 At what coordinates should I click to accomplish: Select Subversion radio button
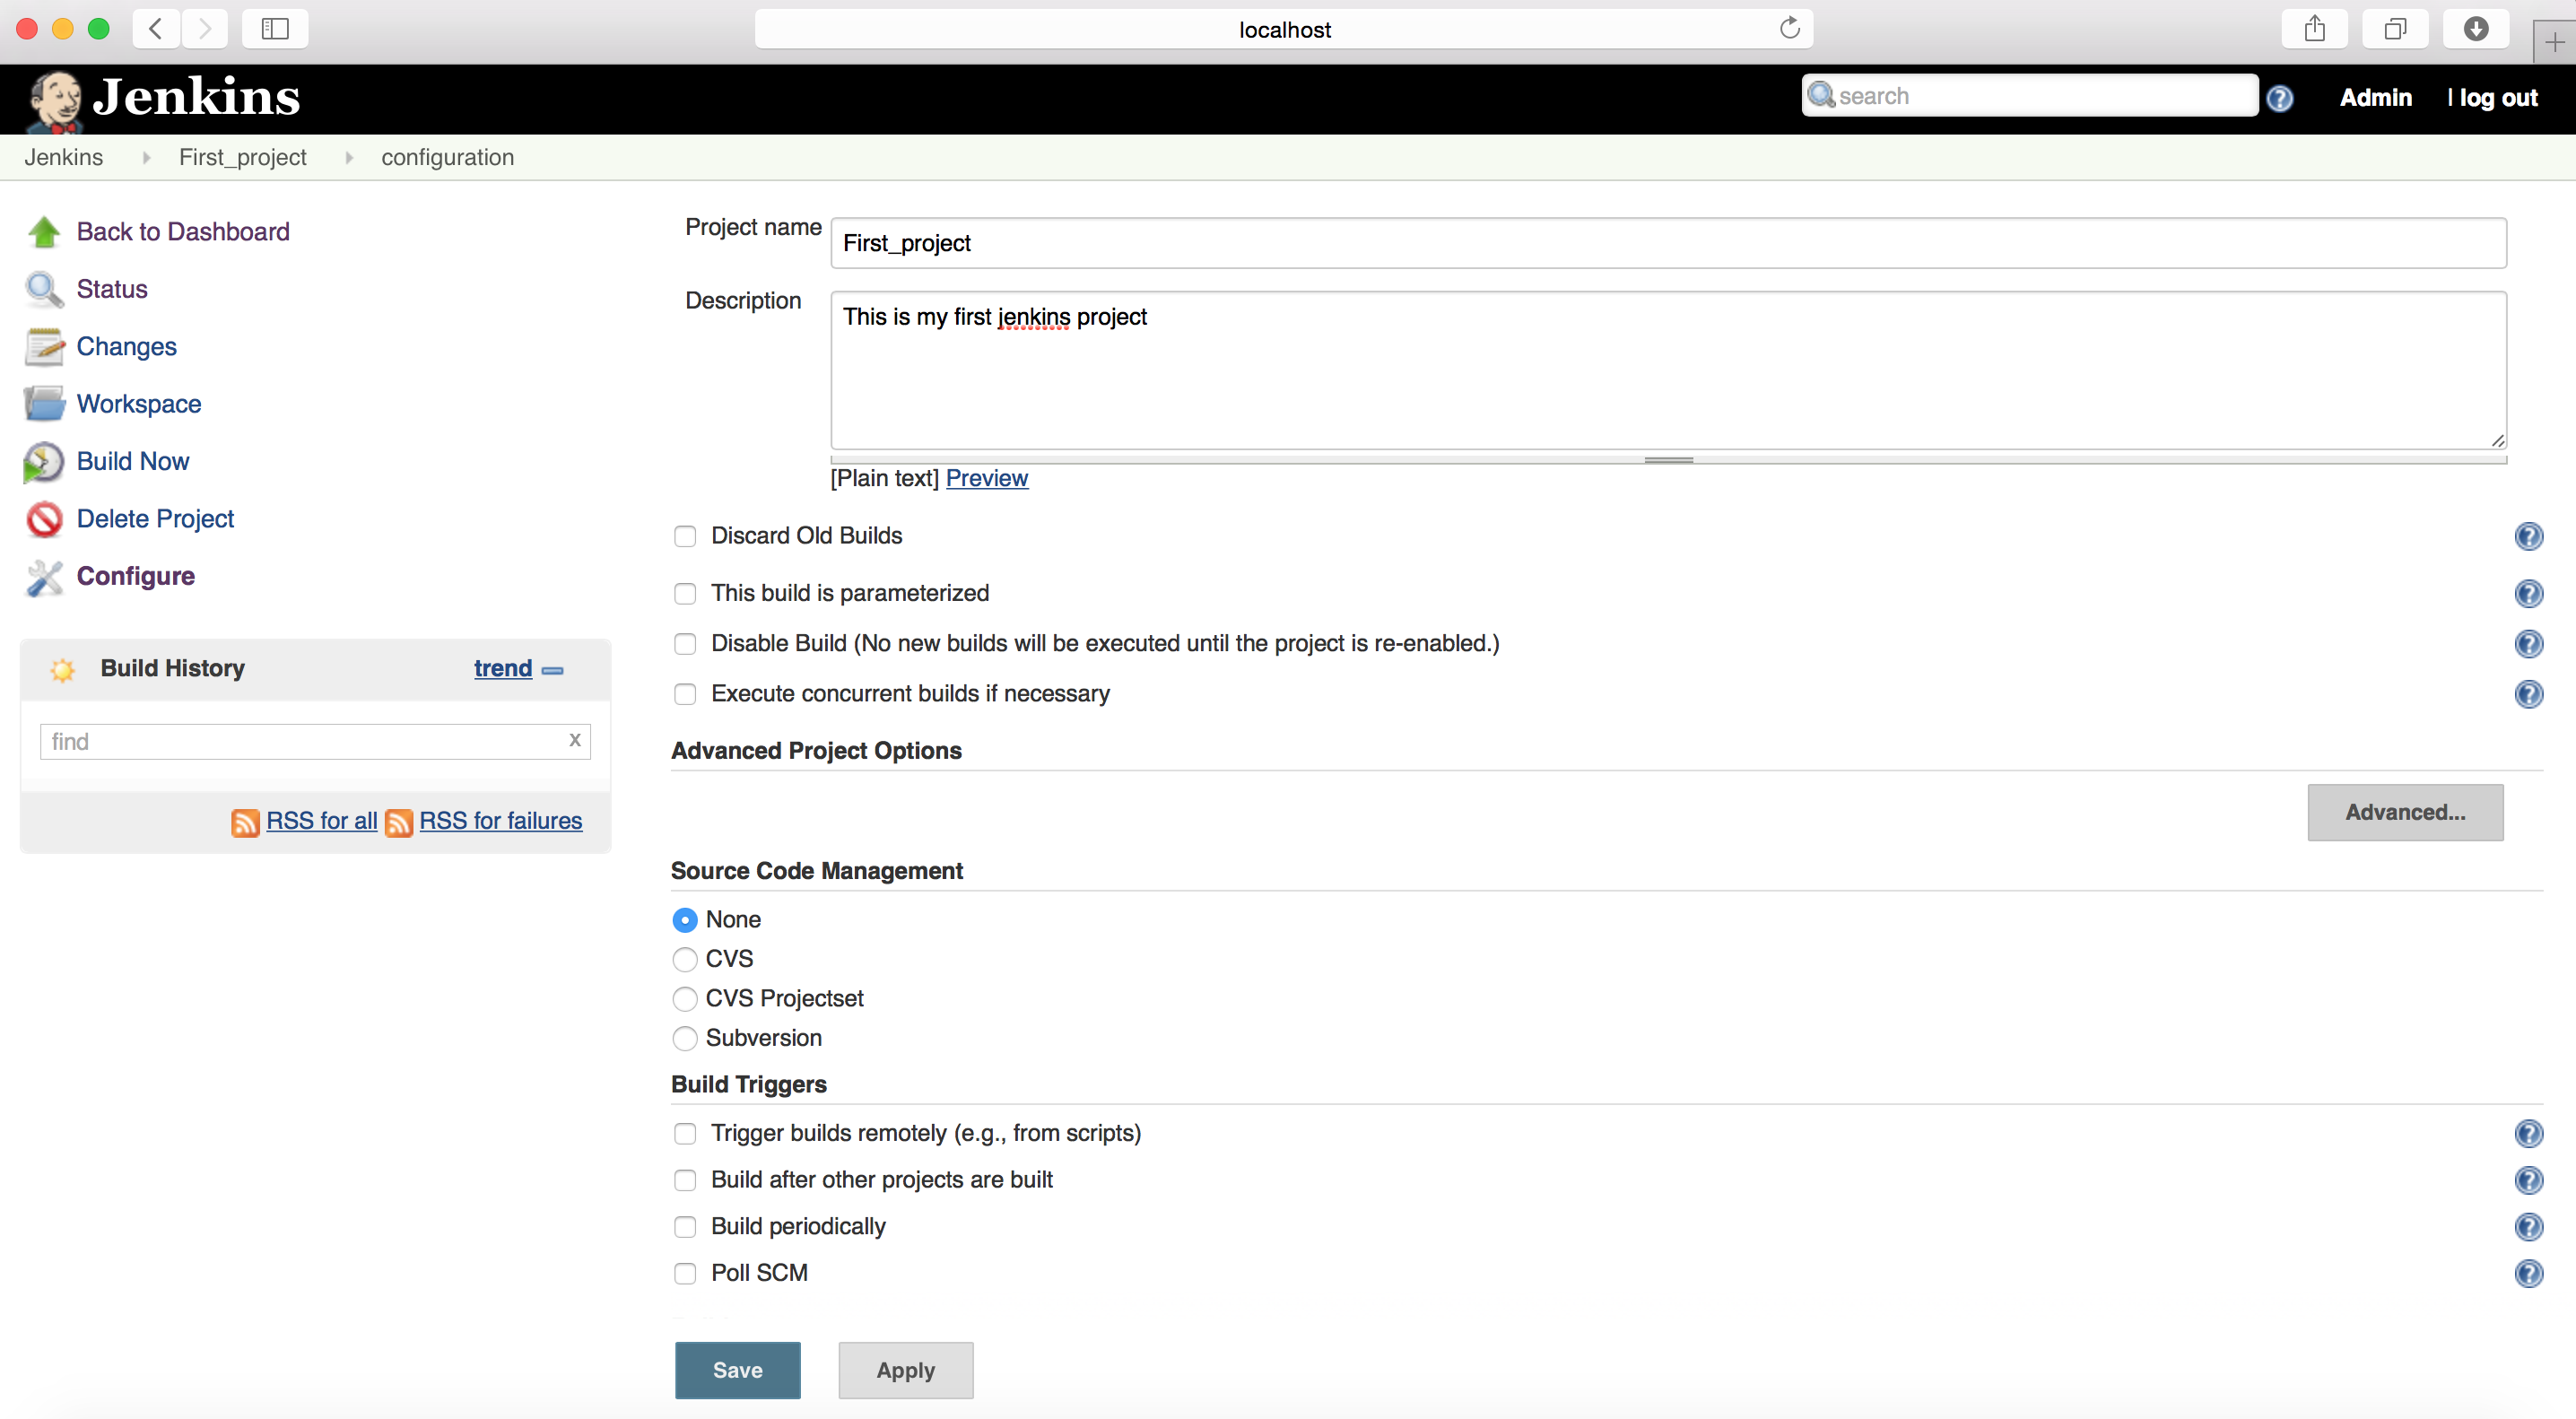685,1039
